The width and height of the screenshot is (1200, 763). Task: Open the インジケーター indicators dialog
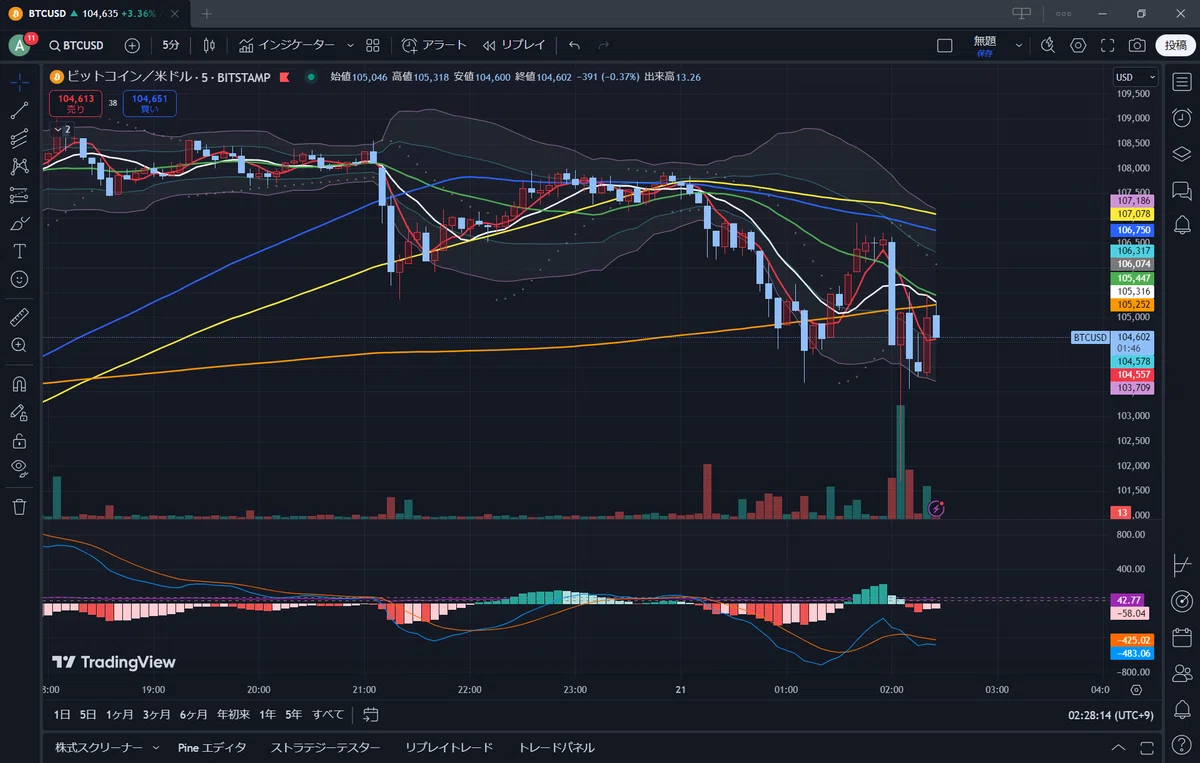pos(286,45)
